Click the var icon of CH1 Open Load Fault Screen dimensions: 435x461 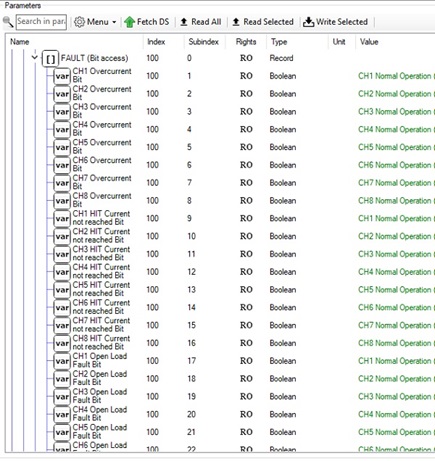pos(62,361)
